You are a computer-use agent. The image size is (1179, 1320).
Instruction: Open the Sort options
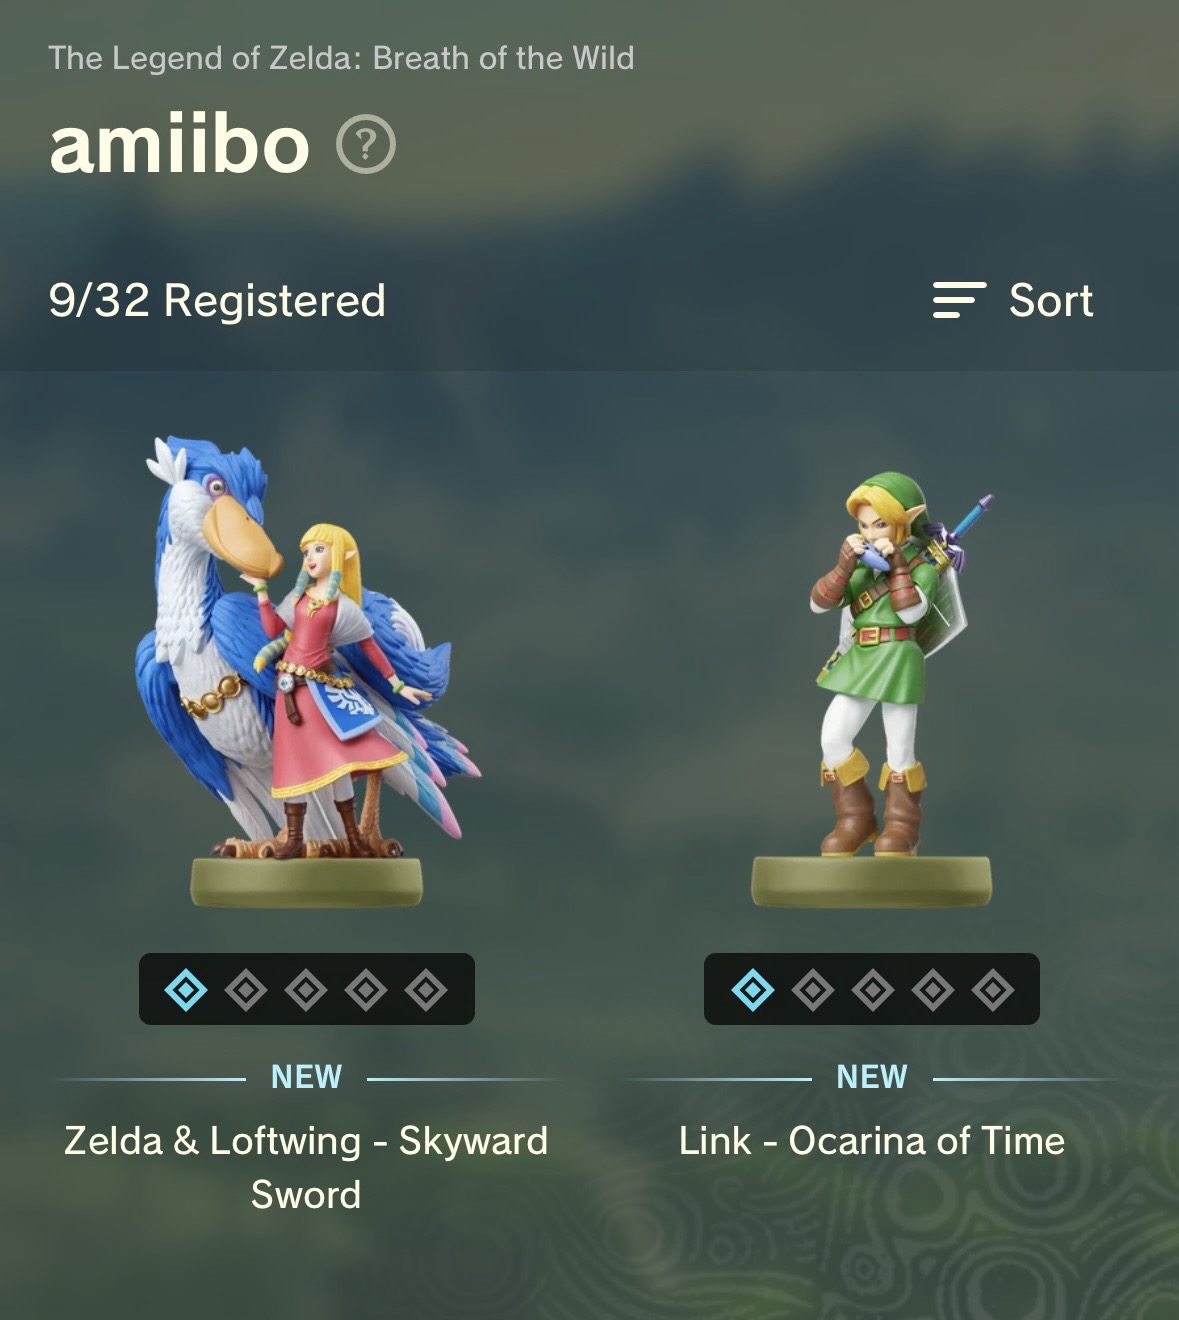pyautogui.click(x=1013, y=300)
